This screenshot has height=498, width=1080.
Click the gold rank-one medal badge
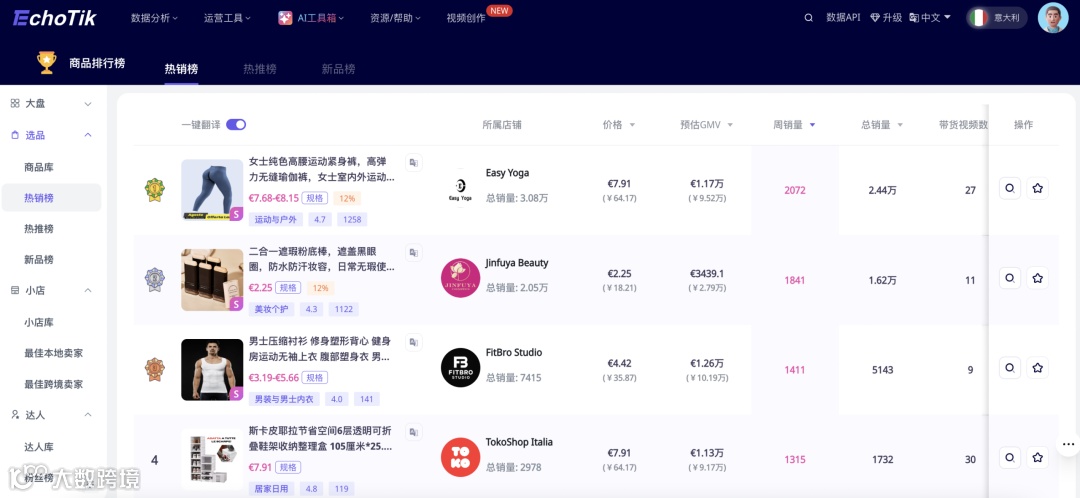coord(154,189)
